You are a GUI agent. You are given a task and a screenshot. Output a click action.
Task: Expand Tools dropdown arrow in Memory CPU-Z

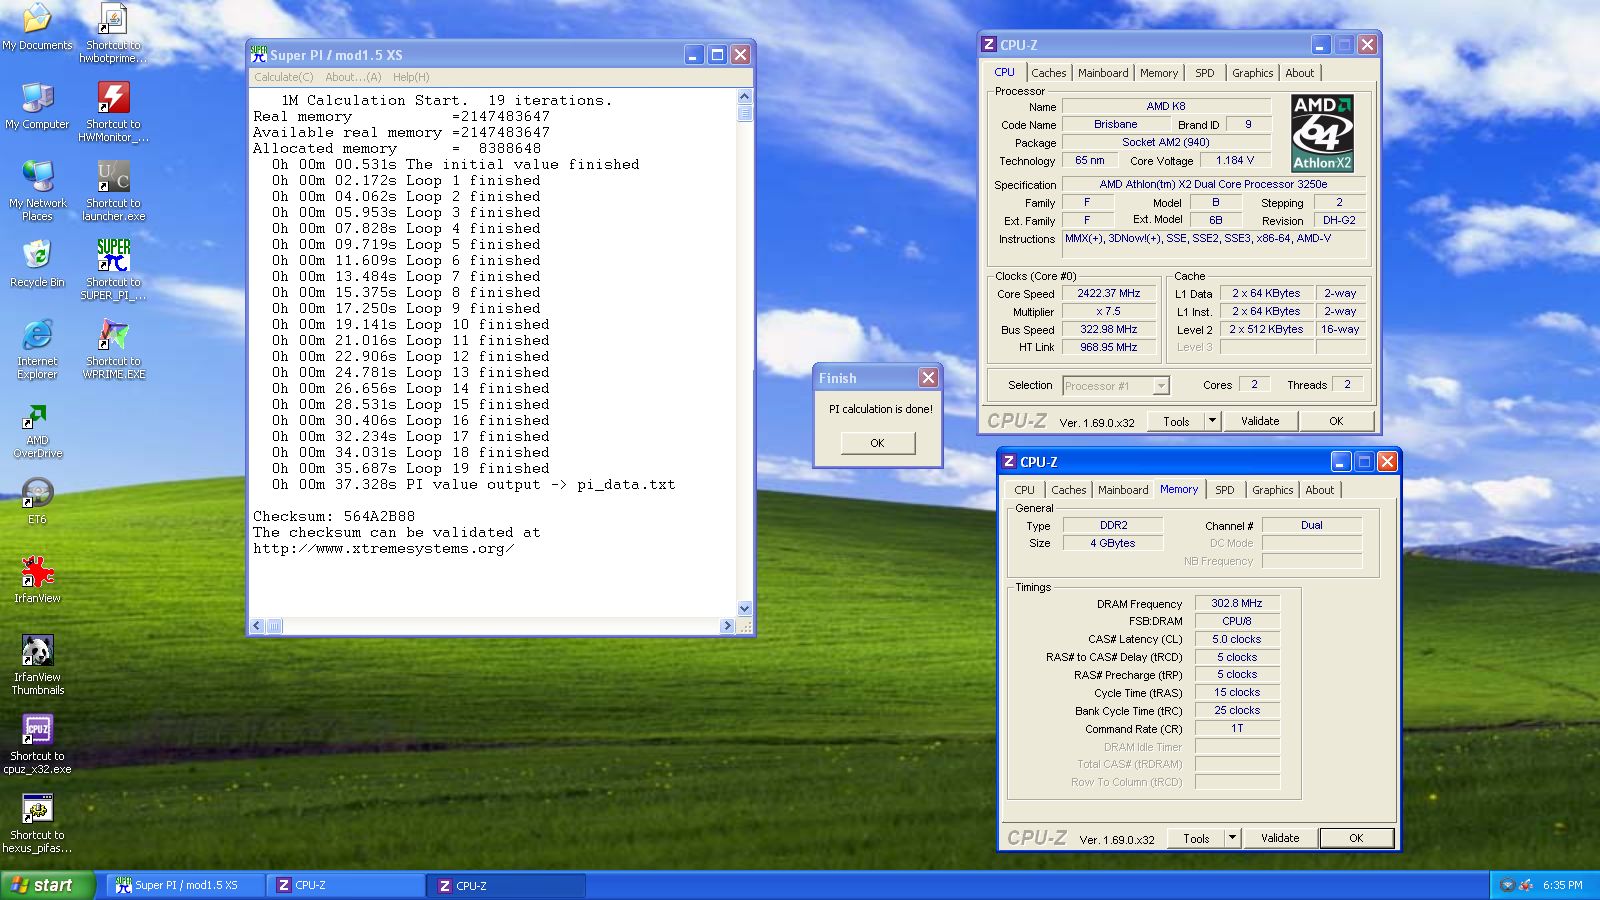pos(1232,838)
